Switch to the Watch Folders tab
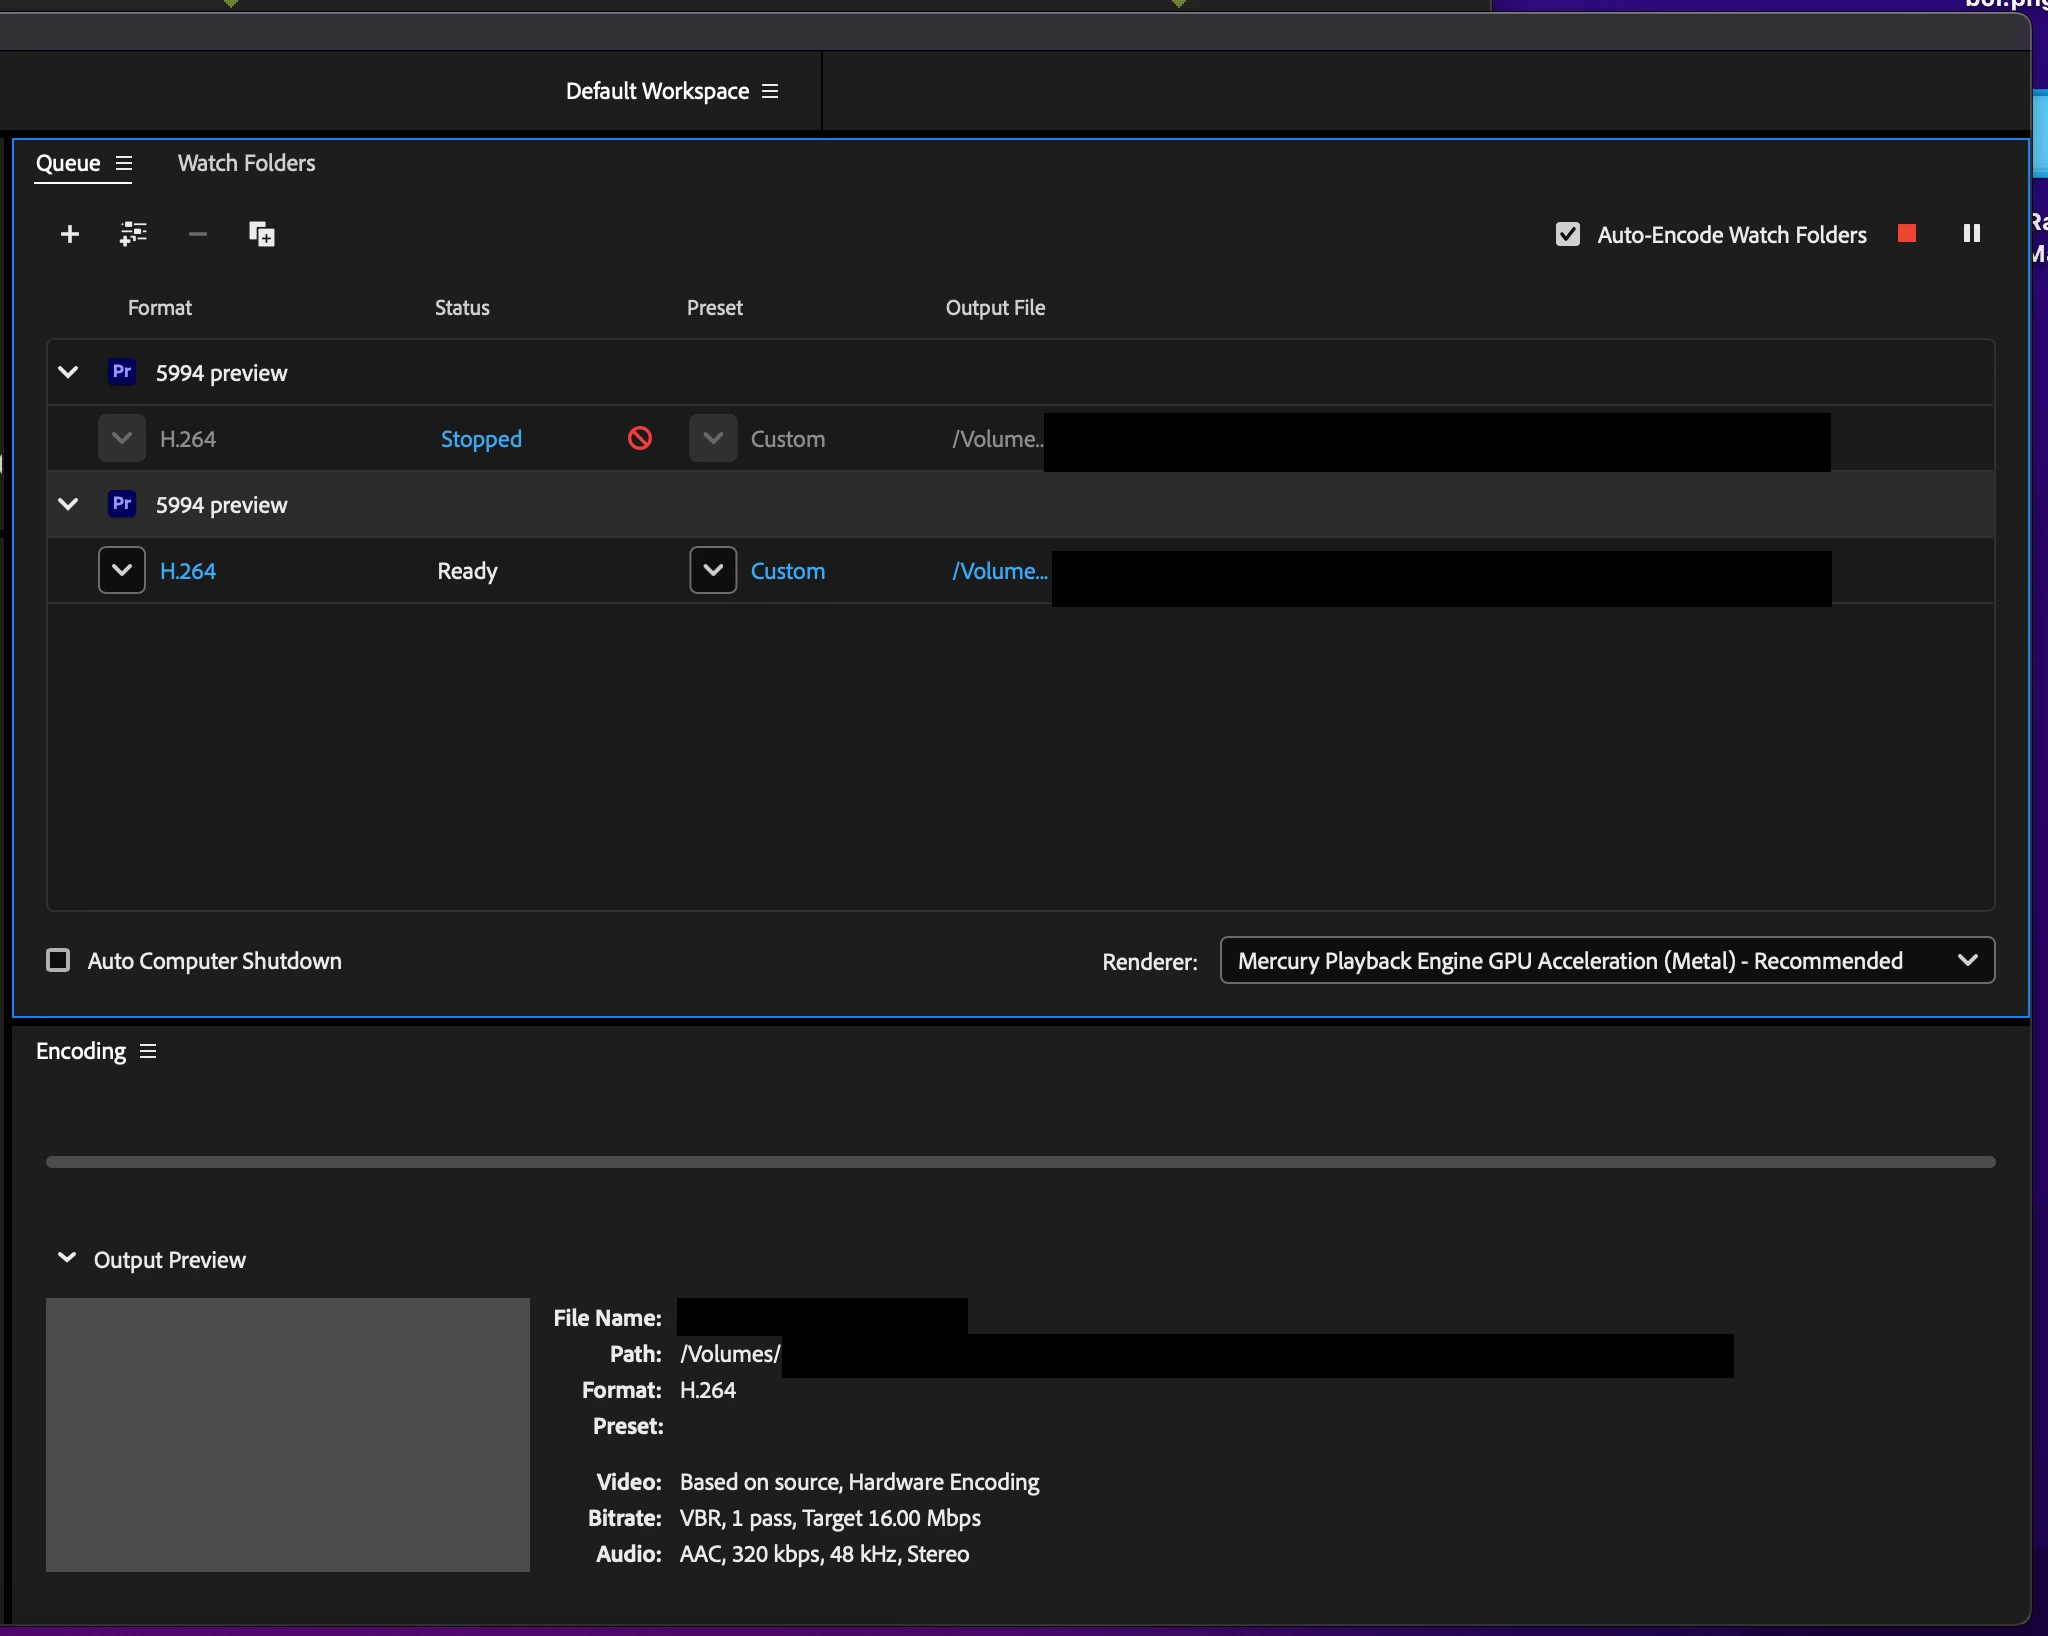Viewport: 2048px width, 1636px height. point(246,163)
